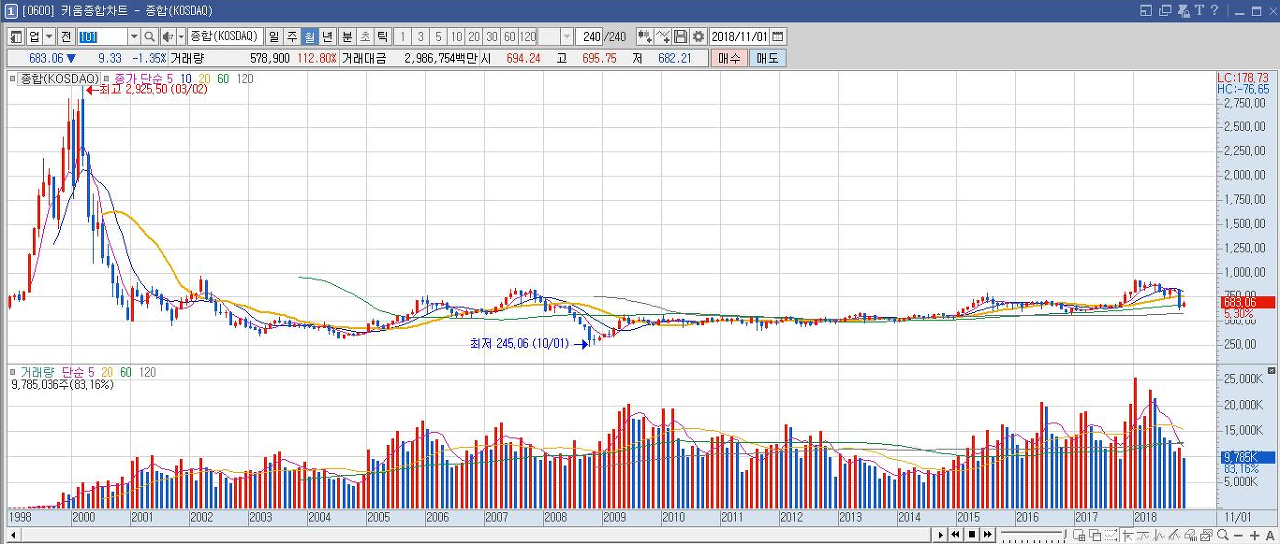Click the code input field showing 101
Screen dimensions: 1280x544
(103, 37)
